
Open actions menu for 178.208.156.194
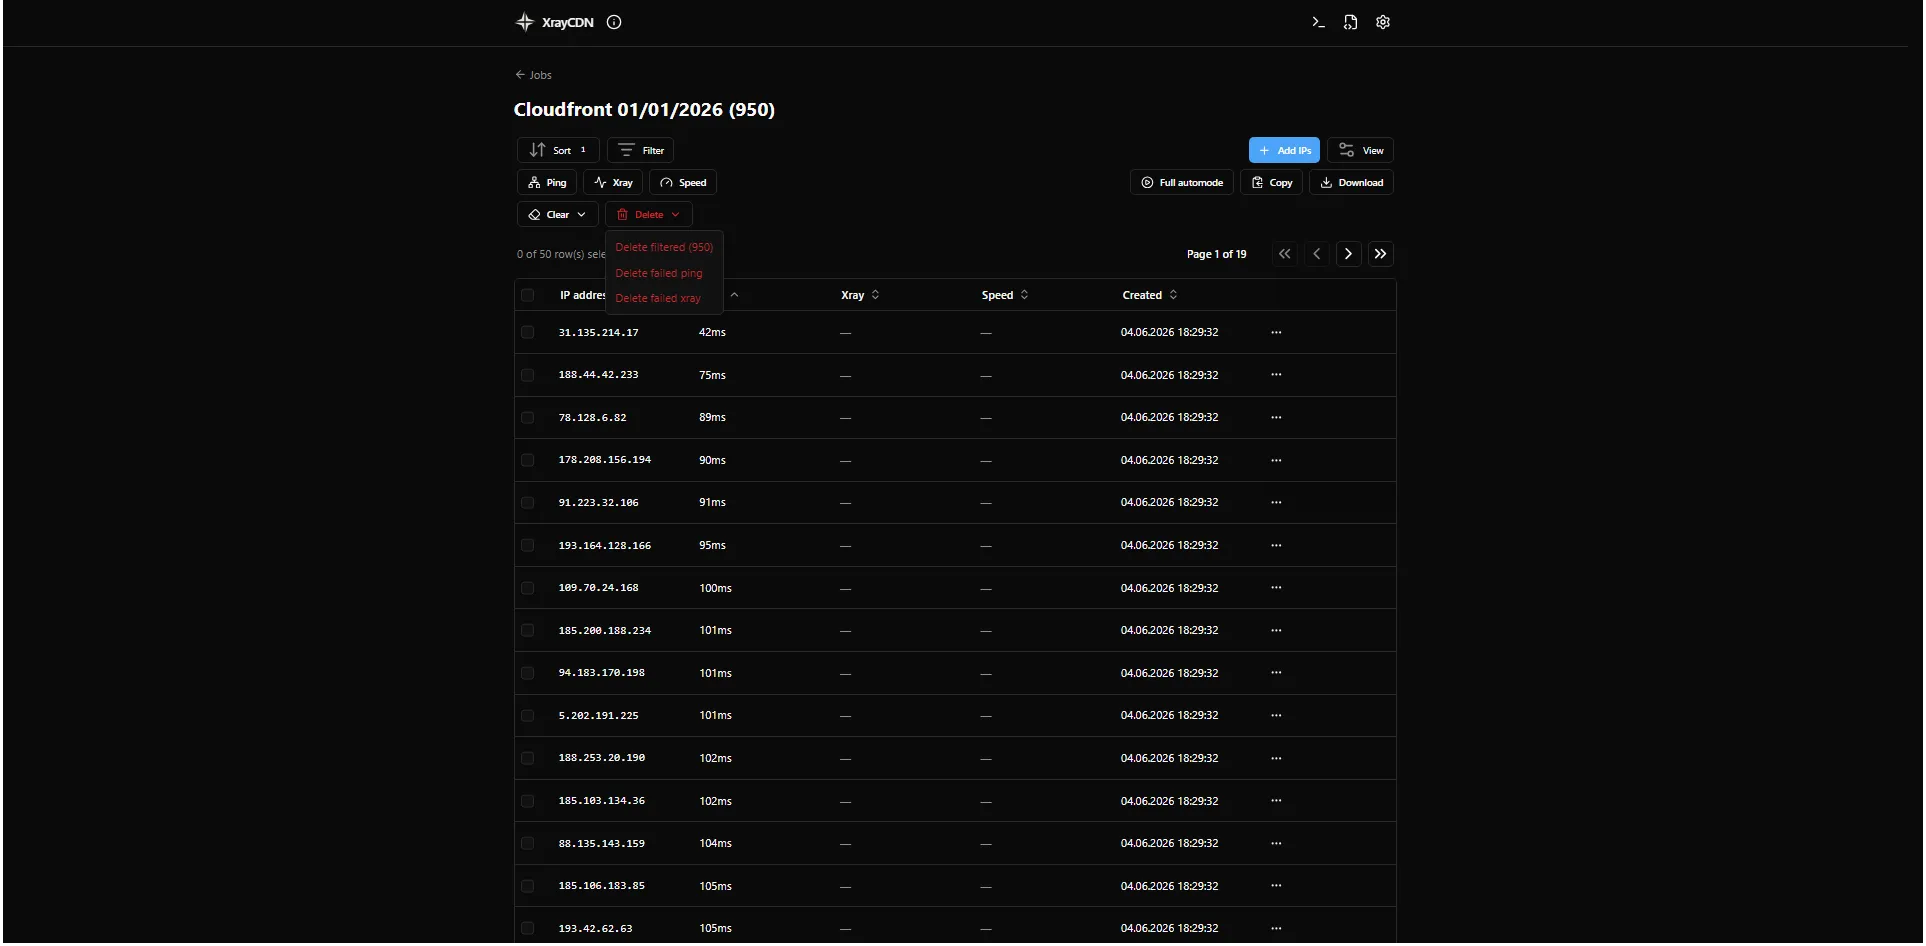pyautogui.click(x=1276, y=460)
